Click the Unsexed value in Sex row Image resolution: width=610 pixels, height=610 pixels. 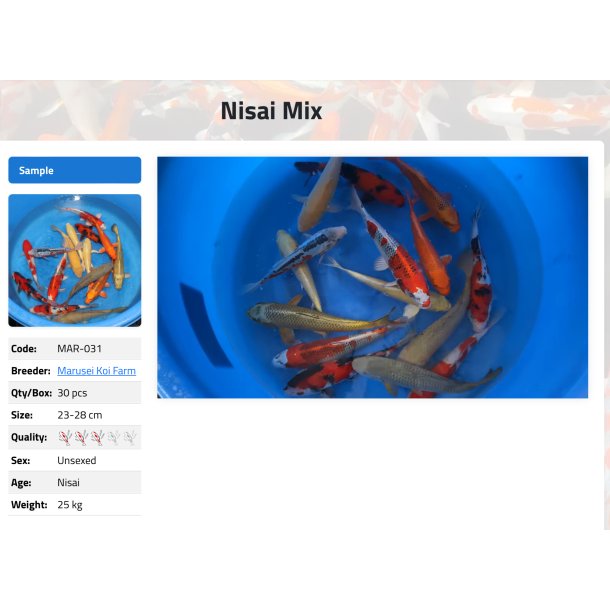[77, 460]
